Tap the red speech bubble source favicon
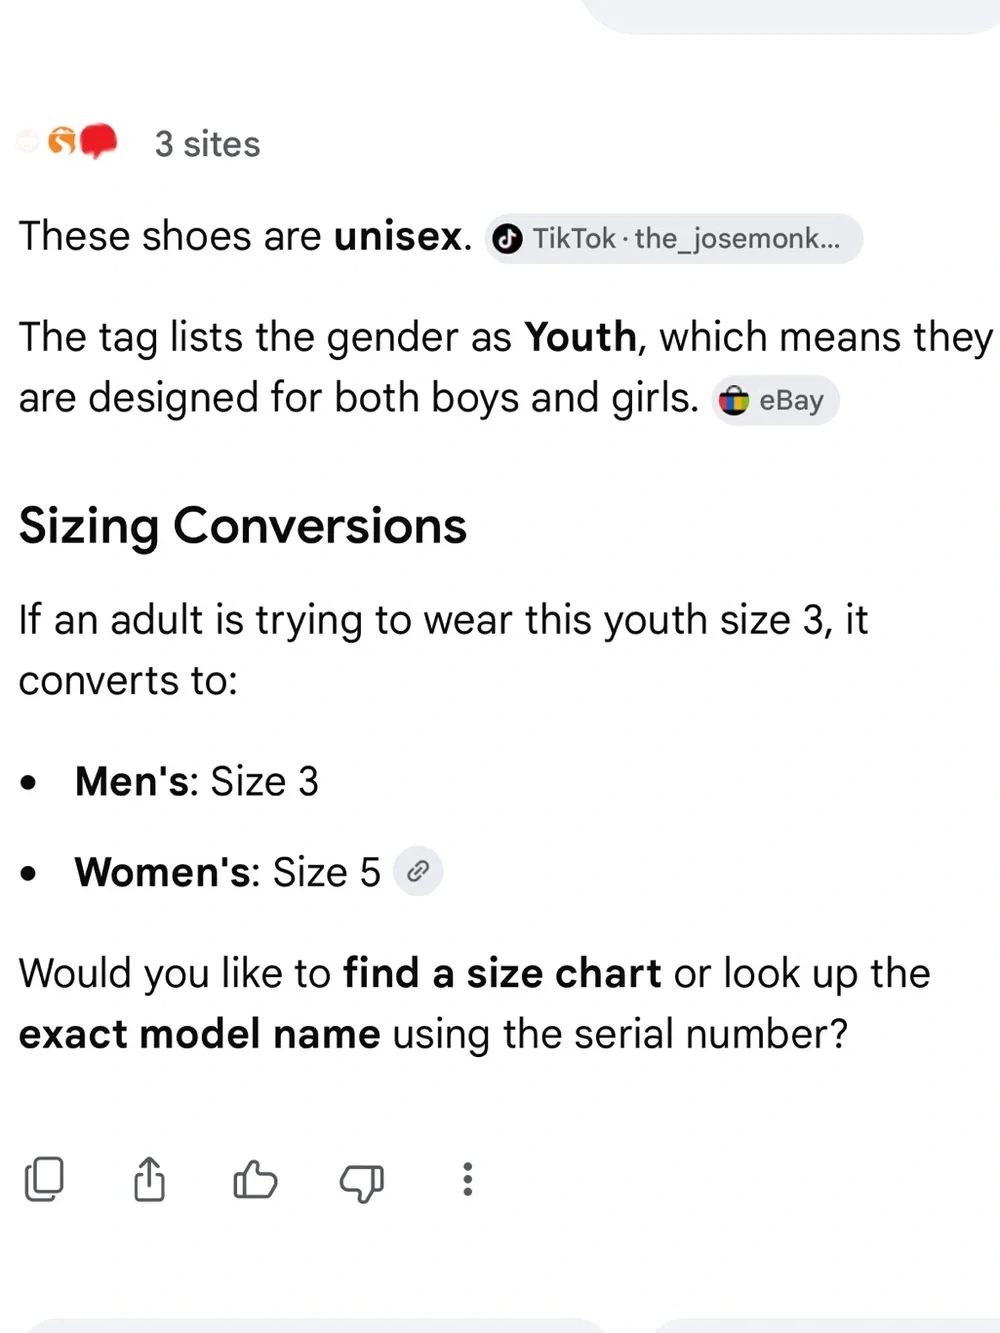 98,141
